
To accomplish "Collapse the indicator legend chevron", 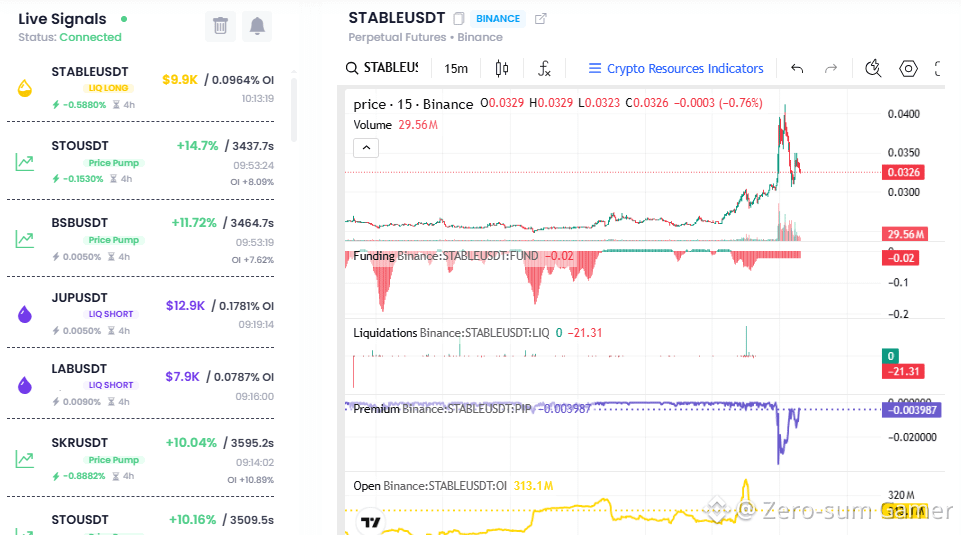I will (x=366, y=148).
